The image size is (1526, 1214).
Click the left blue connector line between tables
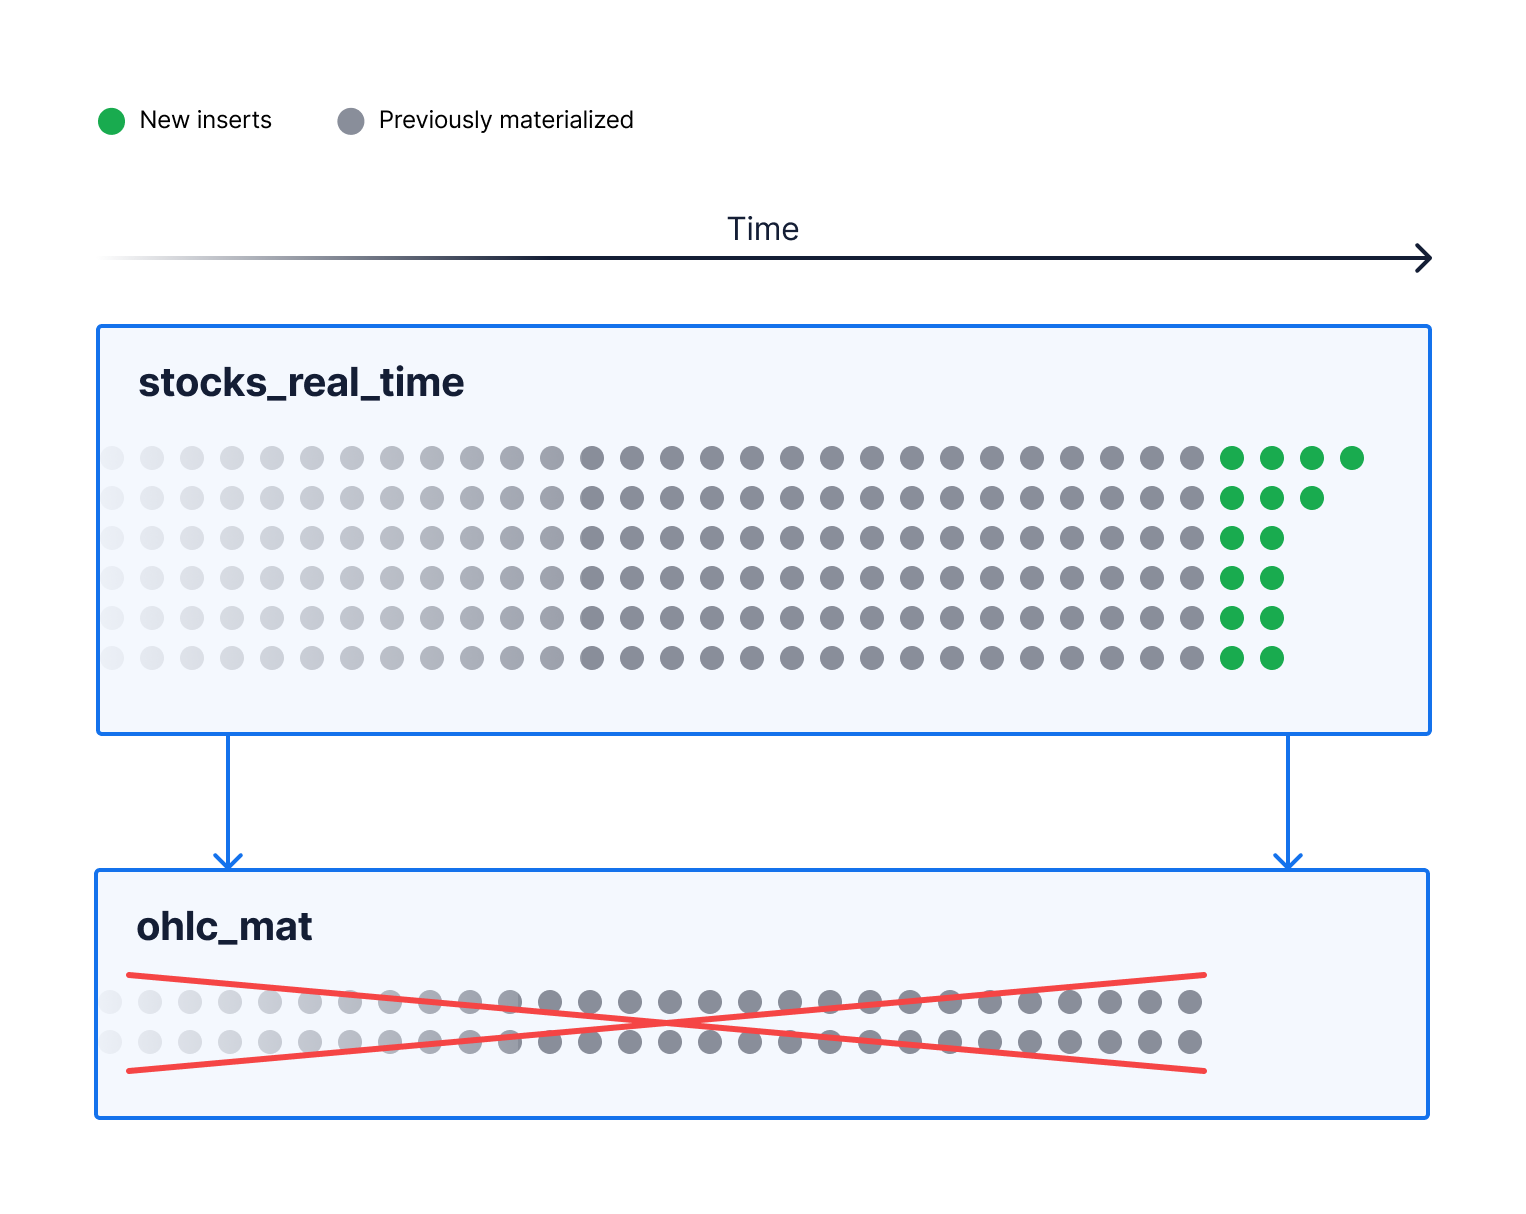[228, 795]
